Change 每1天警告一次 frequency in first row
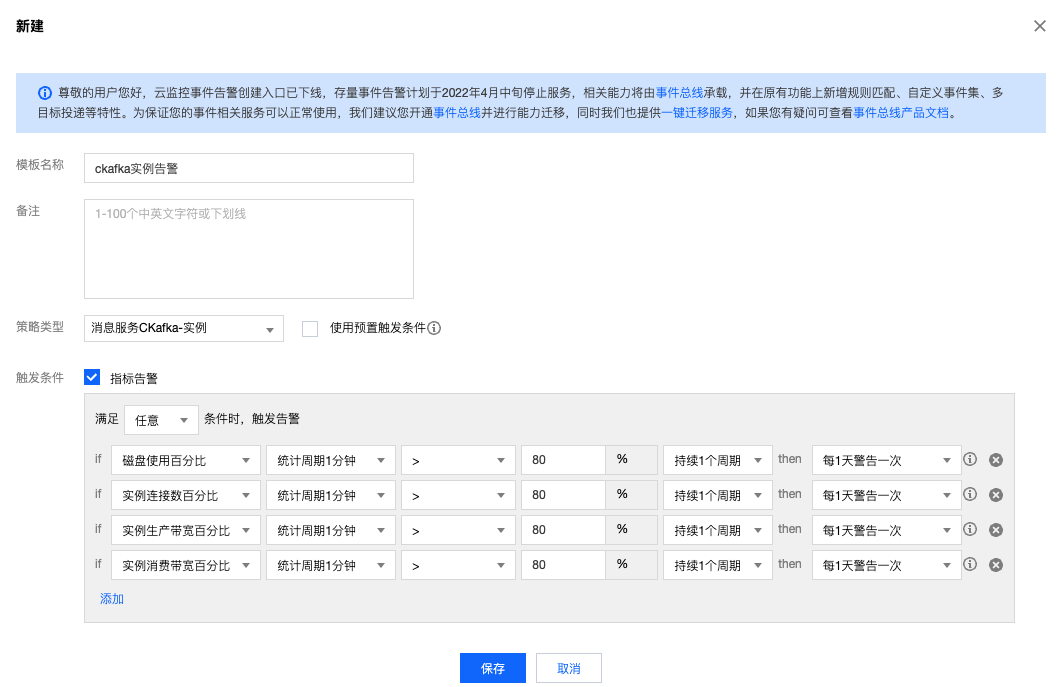The height and width of the screenshot is (687, 1057). tap(886, 460)
